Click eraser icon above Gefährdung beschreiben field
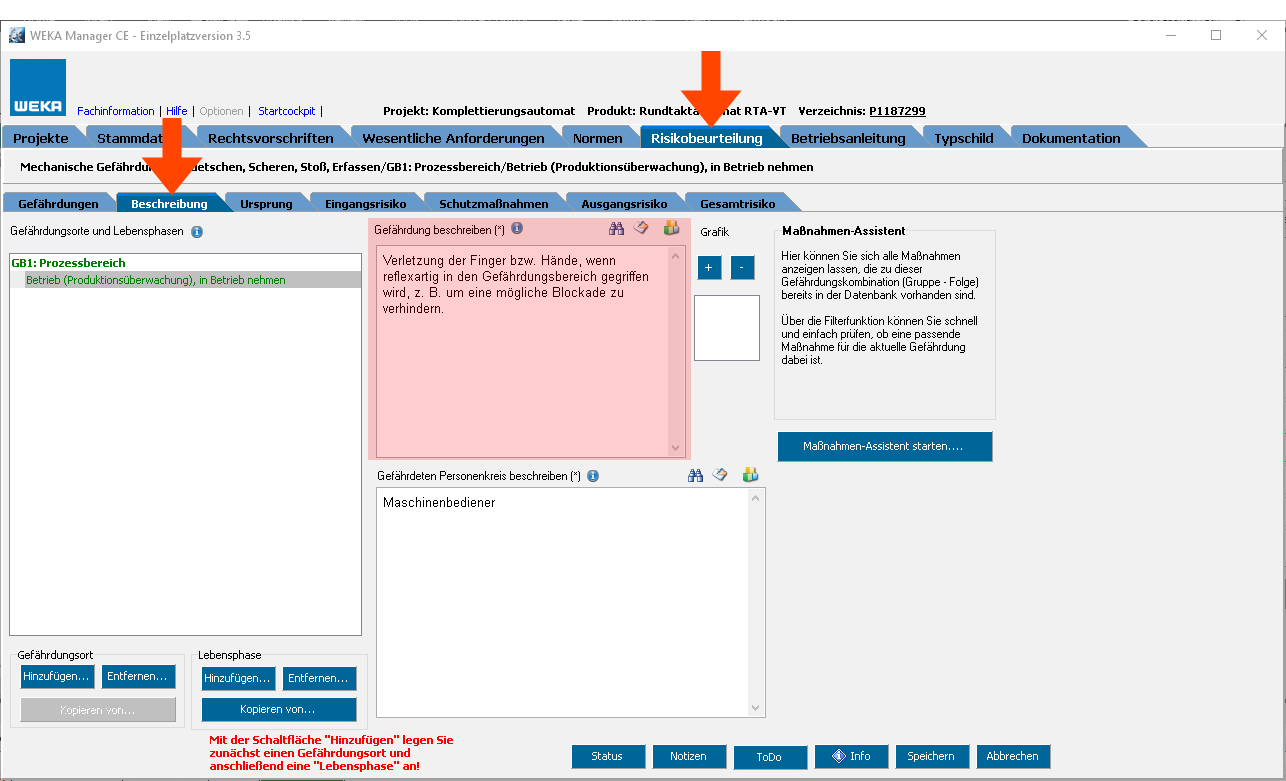The height and width of the screenshot is (781, 1286). pyautogui.click(x=642, y=229)
